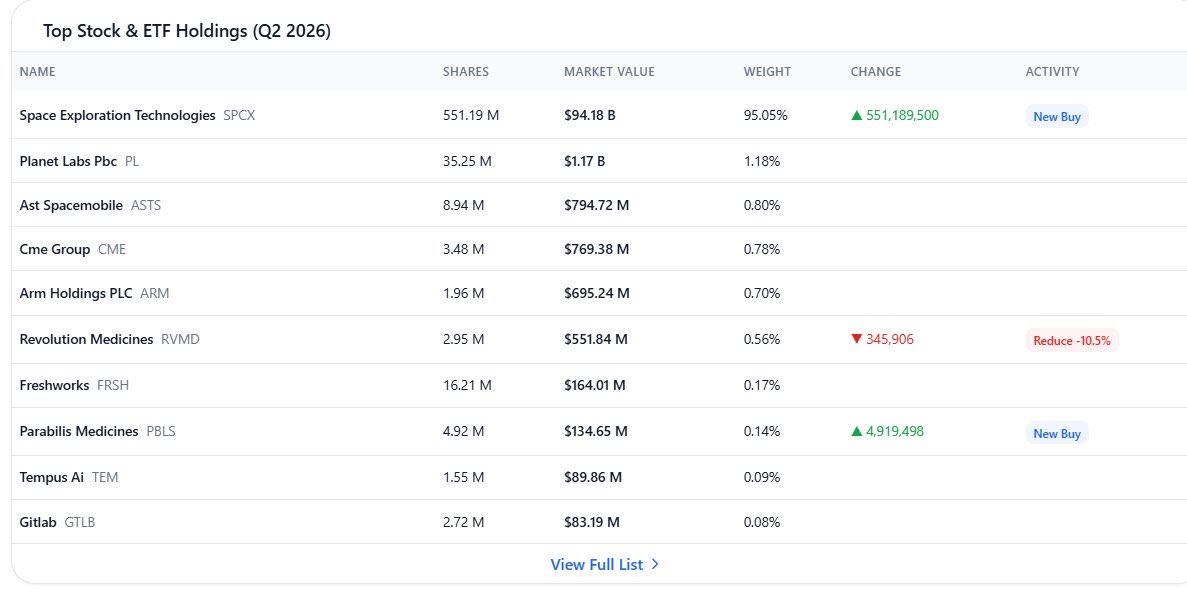Click green up arrow beside 4,919,498
Viewport: 1187px width, 596px height.
(856, 431)
